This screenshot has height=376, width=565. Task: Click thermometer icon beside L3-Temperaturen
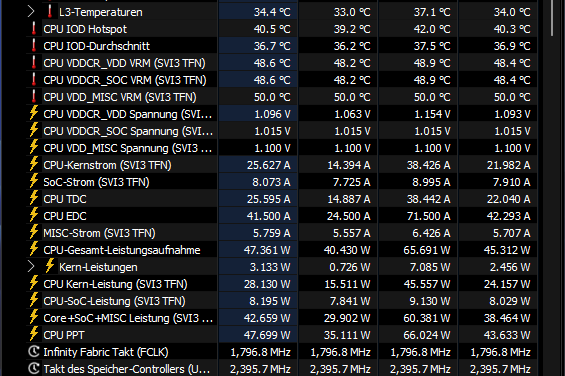click(50, 12)
